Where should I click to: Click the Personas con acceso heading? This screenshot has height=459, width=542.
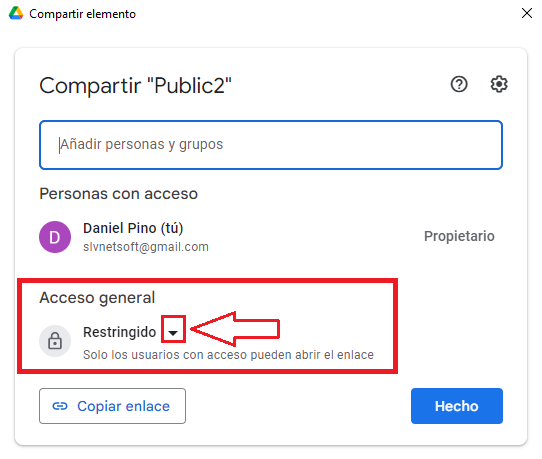coord(119,194)
